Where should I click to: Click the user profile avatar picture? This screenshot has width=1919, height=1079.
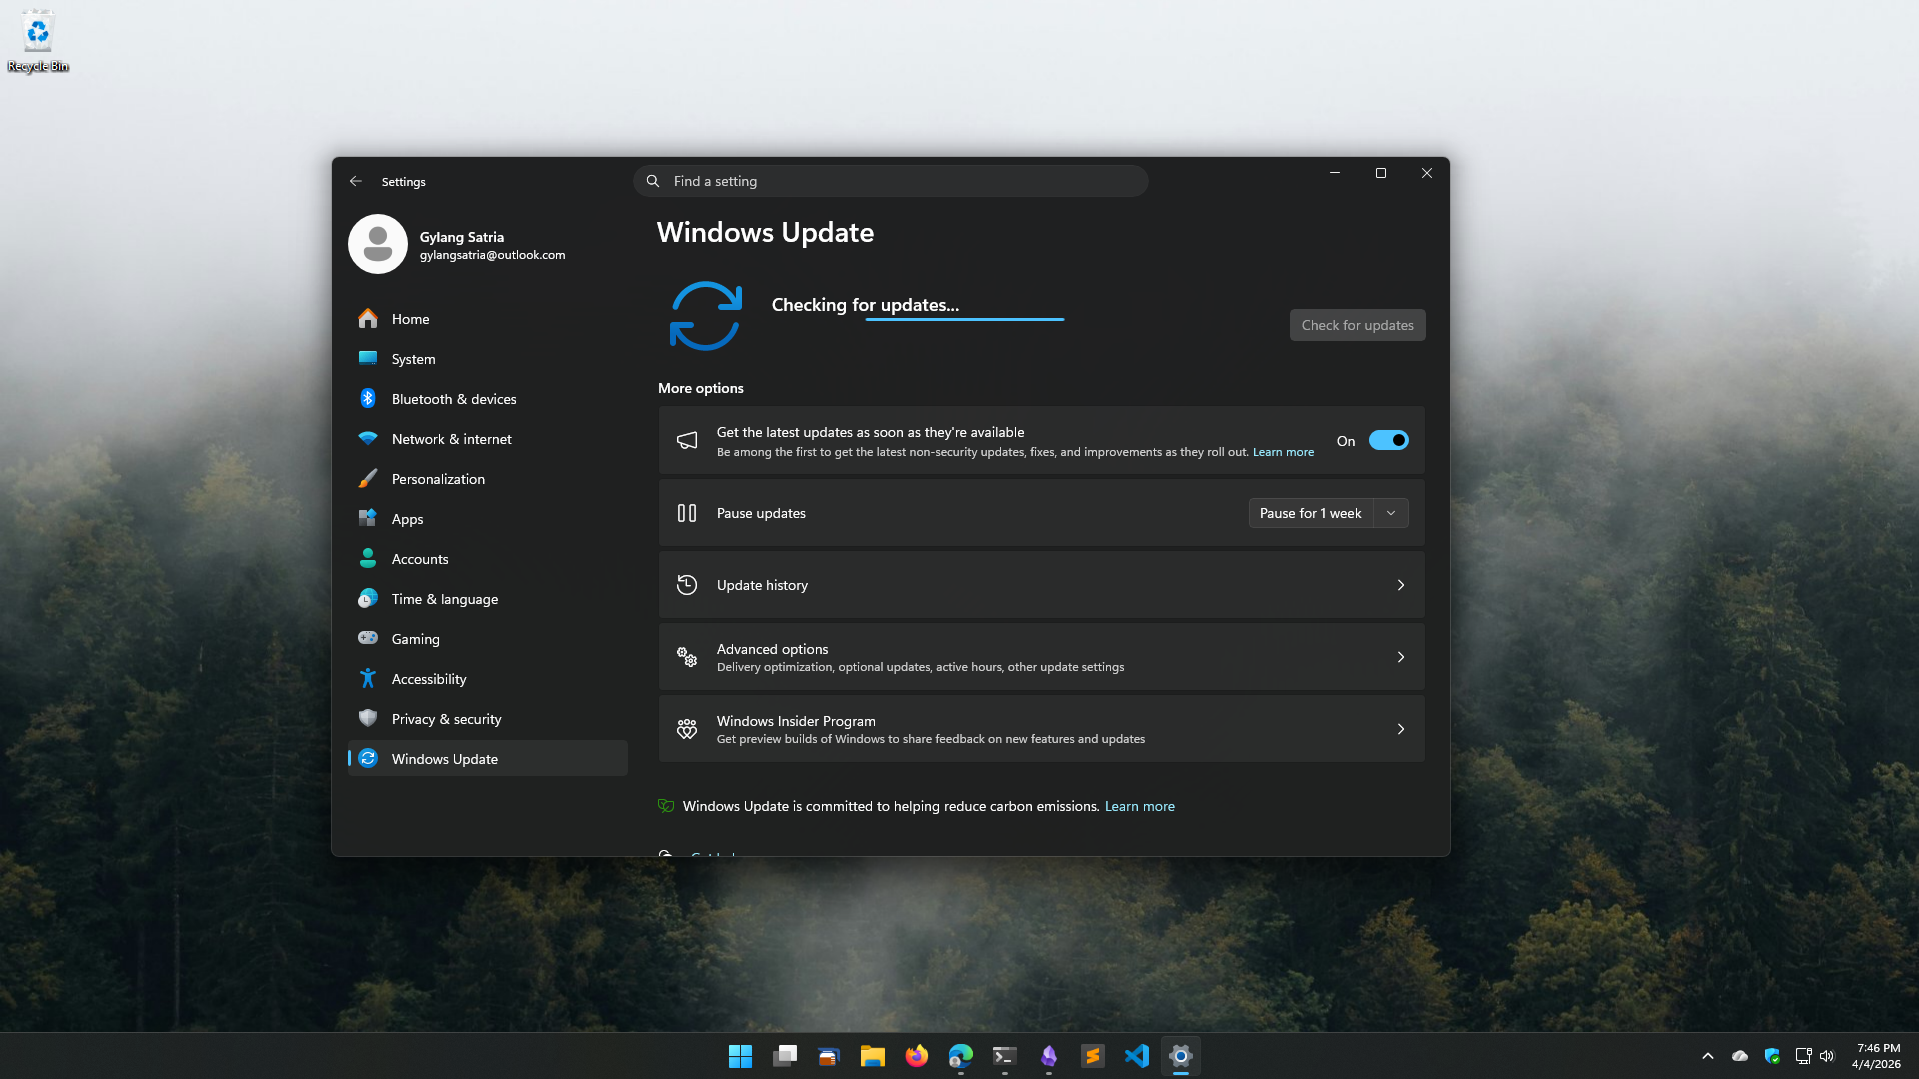click(x=378, y=244)
